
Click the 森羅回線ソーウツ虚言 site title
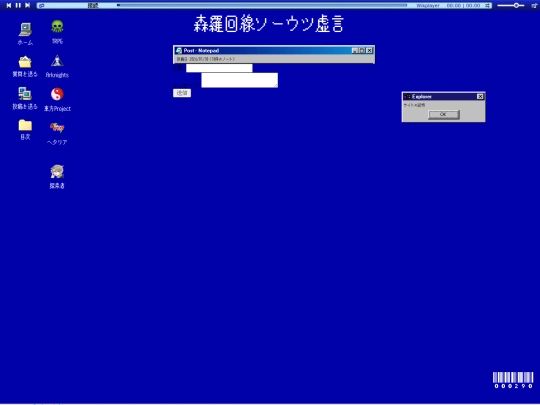point(269,24)
